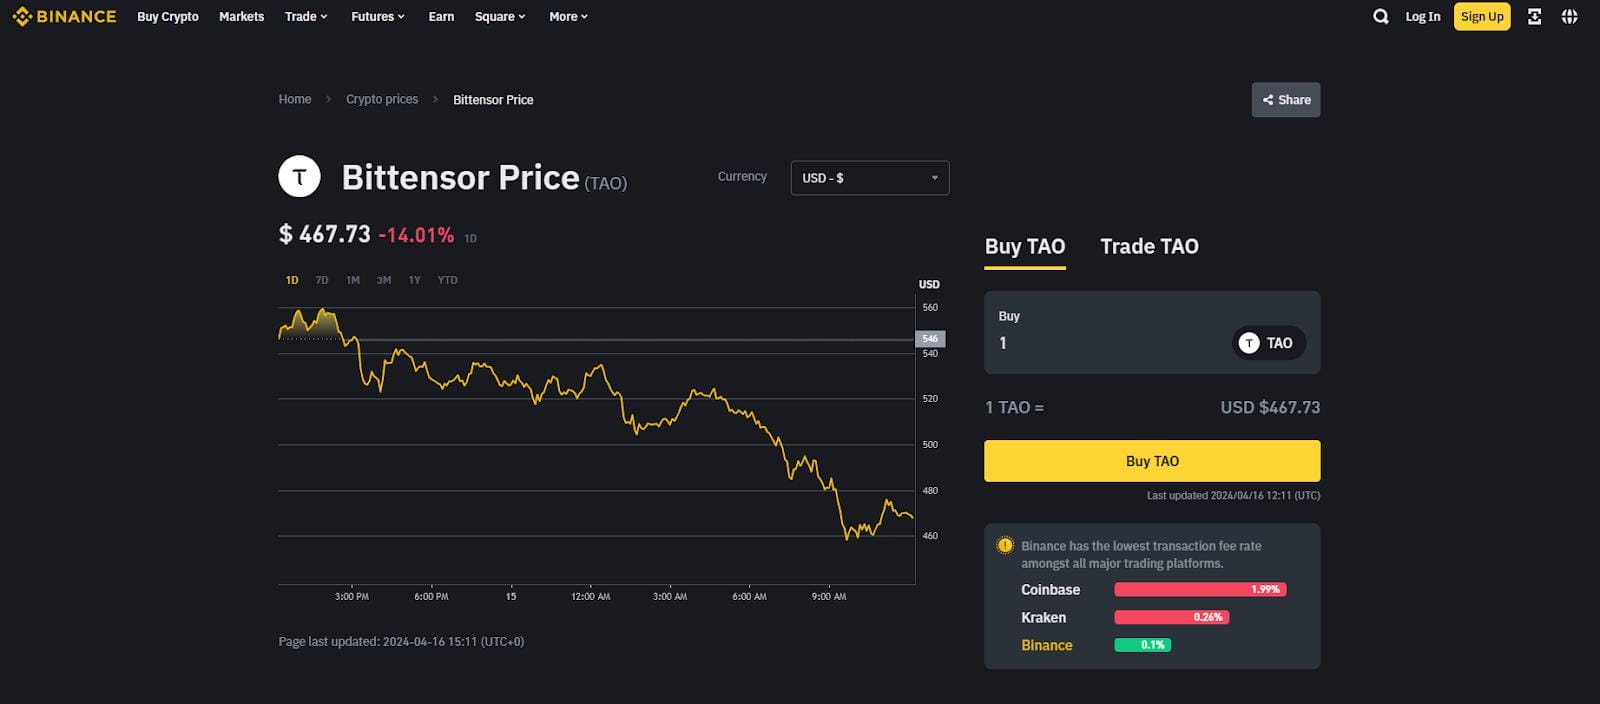Click the yellow info icon about fee rates
1600x704 pixels.
tap(1005, 546)
